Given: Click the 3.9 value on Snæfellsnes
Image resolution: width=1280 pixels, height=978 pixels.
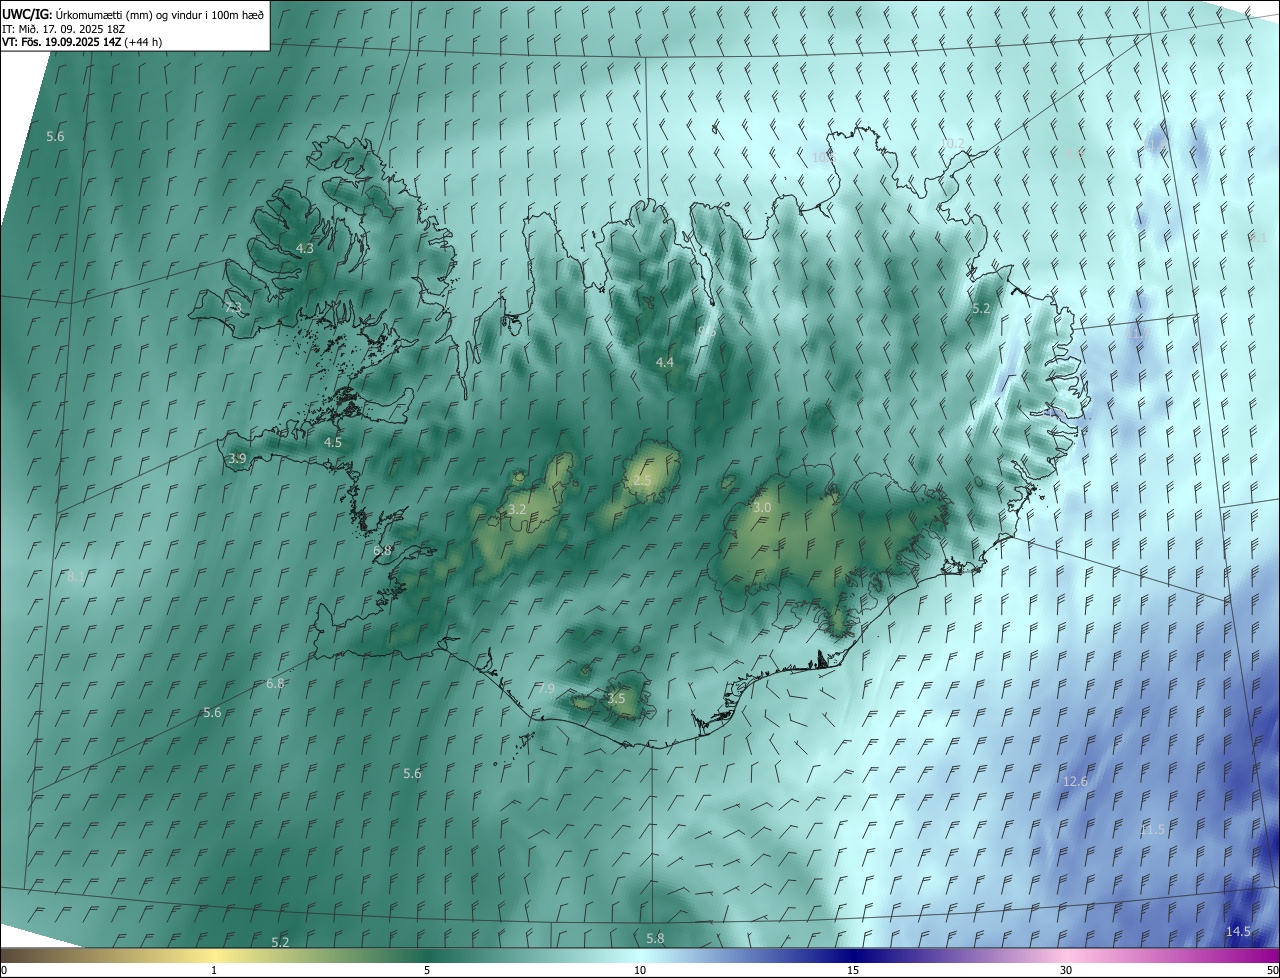Looking at the screenshot, I should (x=237, y=458).
